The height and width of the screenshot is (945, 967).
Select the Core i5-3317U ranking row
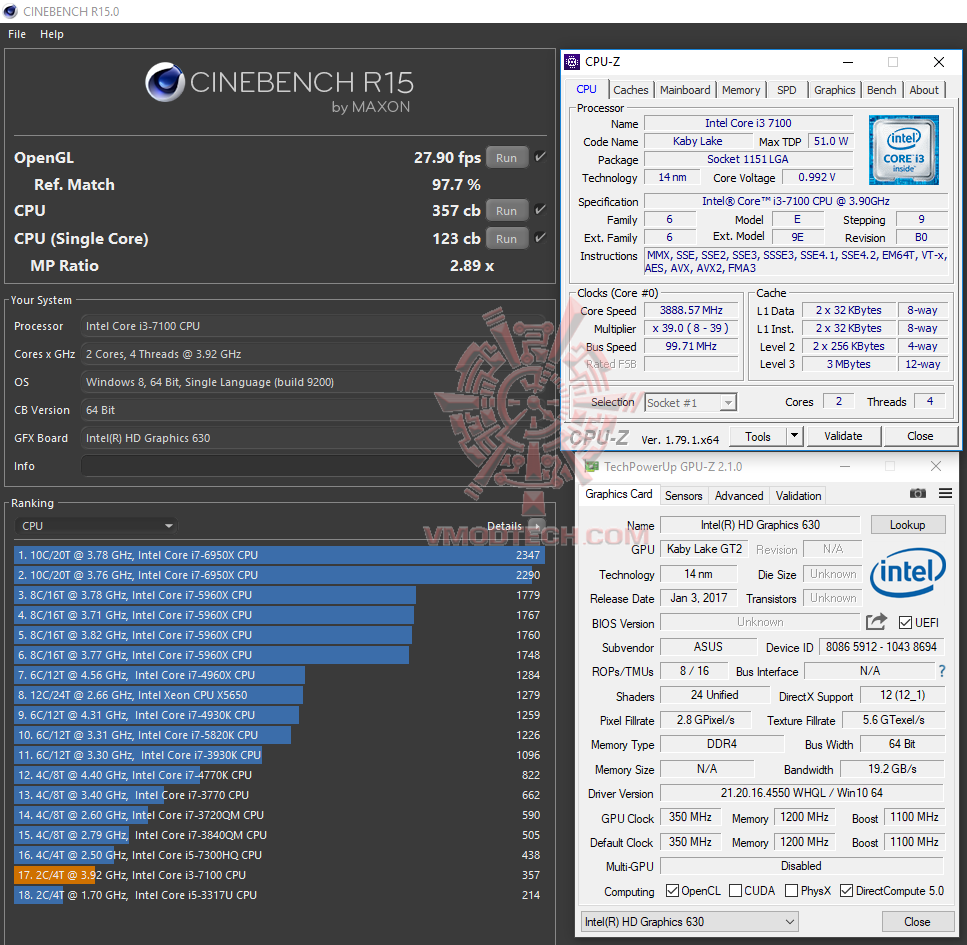click(279, 895)
